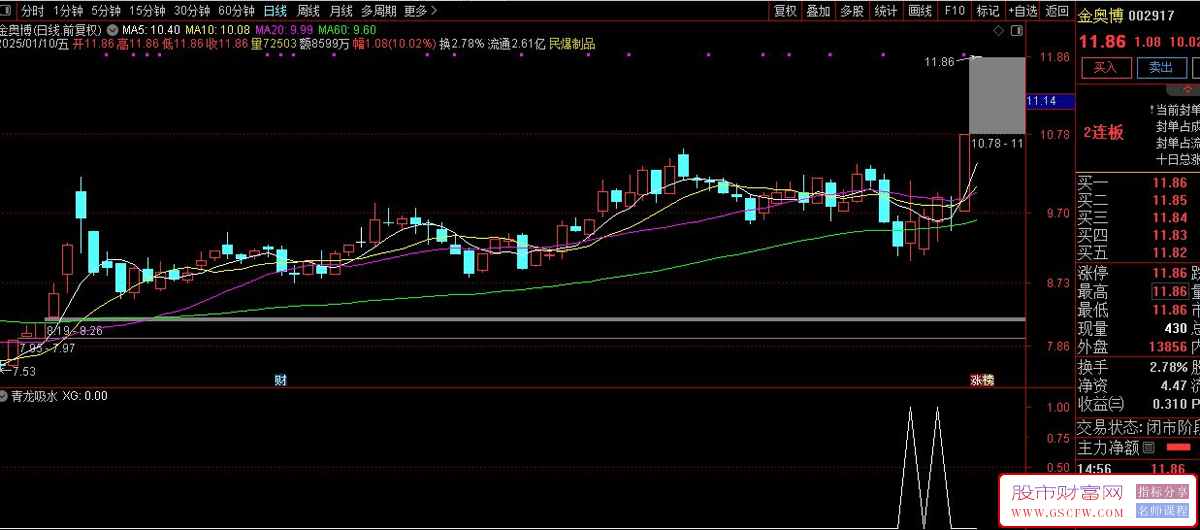Click the 2连板 limit-up label
1200x530 pixels.
click(1103, 132)
